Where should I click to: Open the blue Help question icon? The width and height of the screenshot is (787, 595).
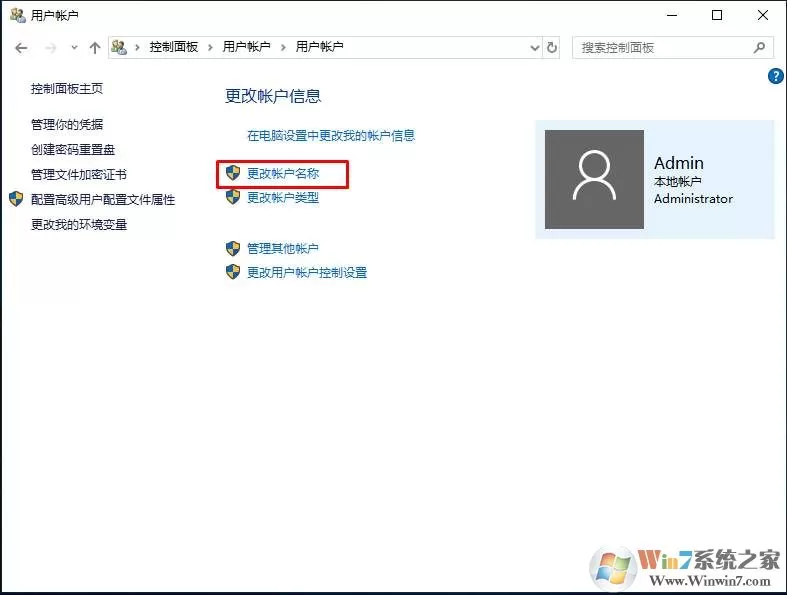click(x=775, y=76)
